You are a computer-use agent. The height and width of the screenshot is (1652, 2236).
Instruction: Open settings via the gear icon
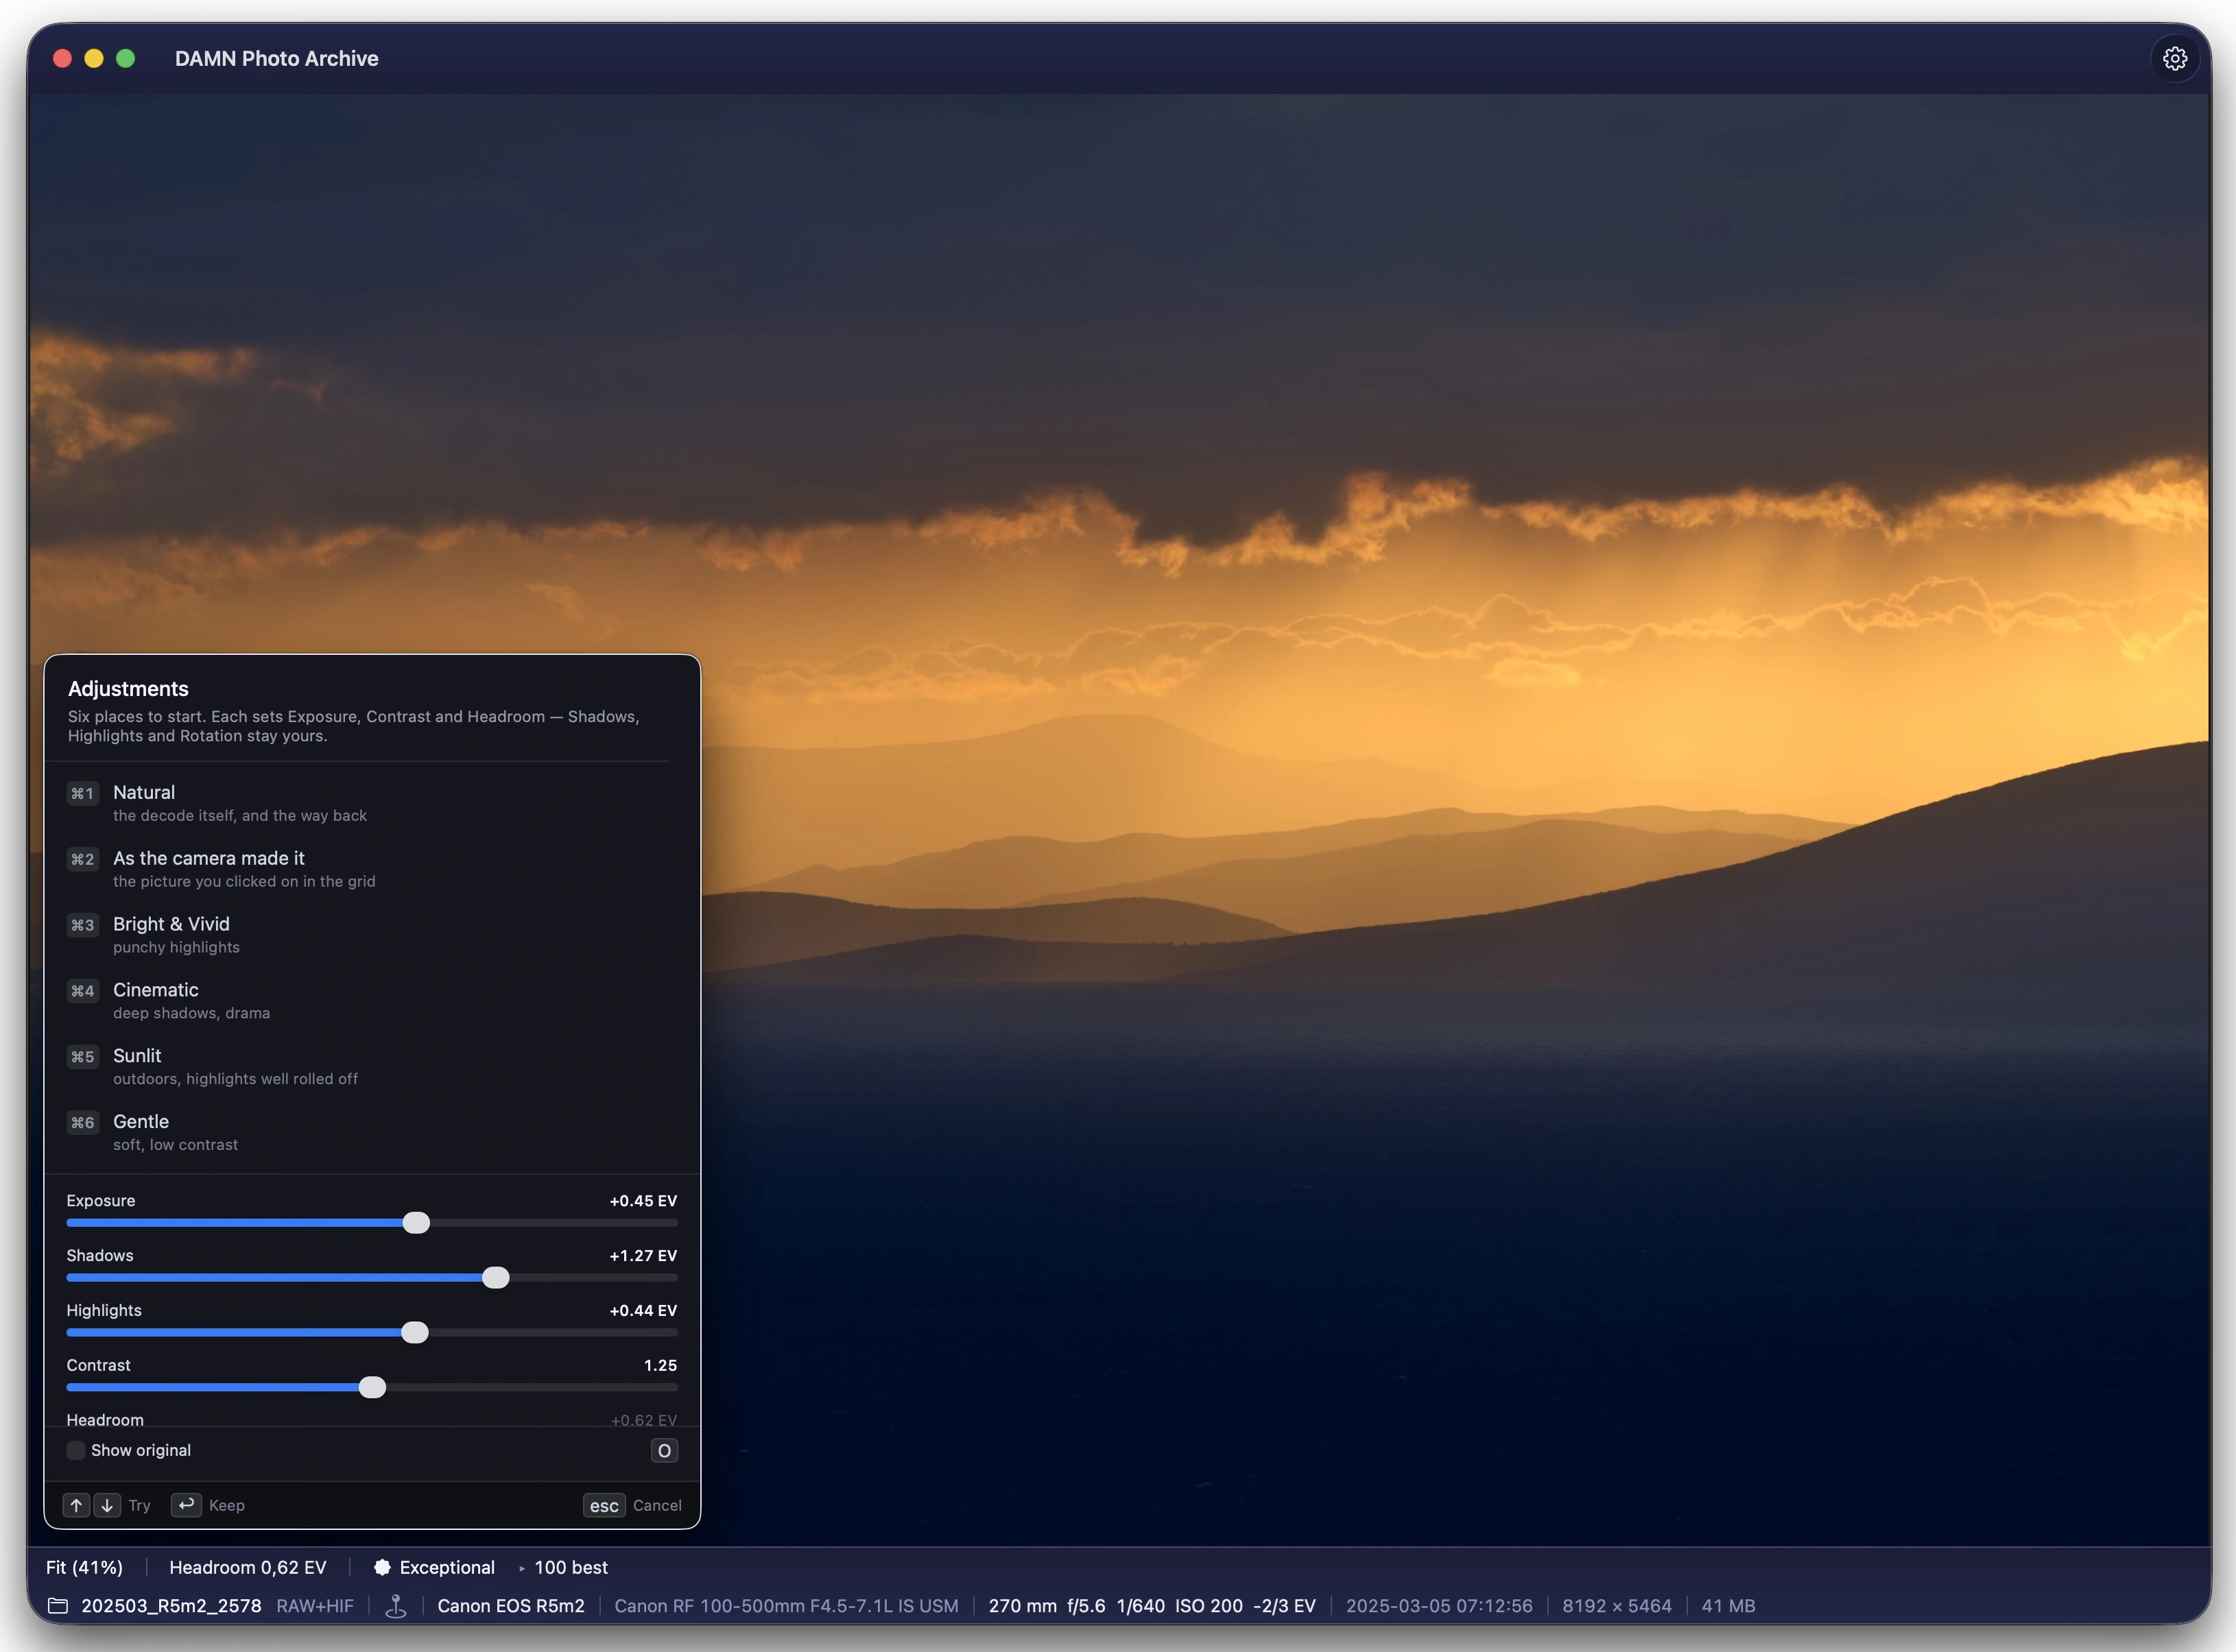tap(2174, 59)
